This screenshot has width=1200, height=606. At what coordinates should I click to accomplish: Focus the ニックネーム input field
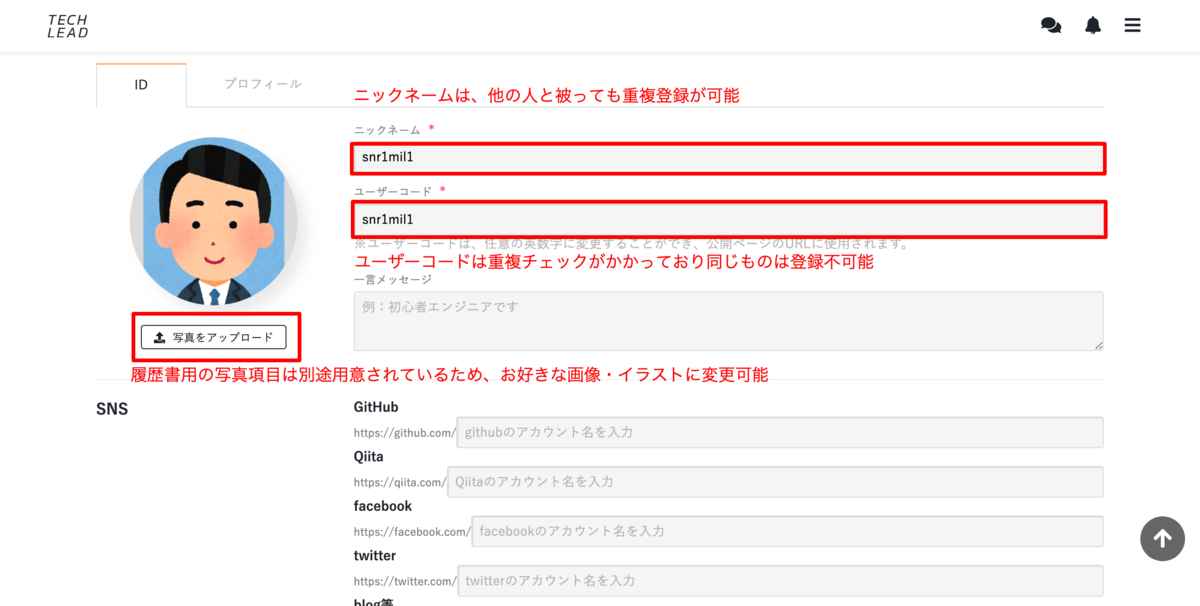(728, 158)
